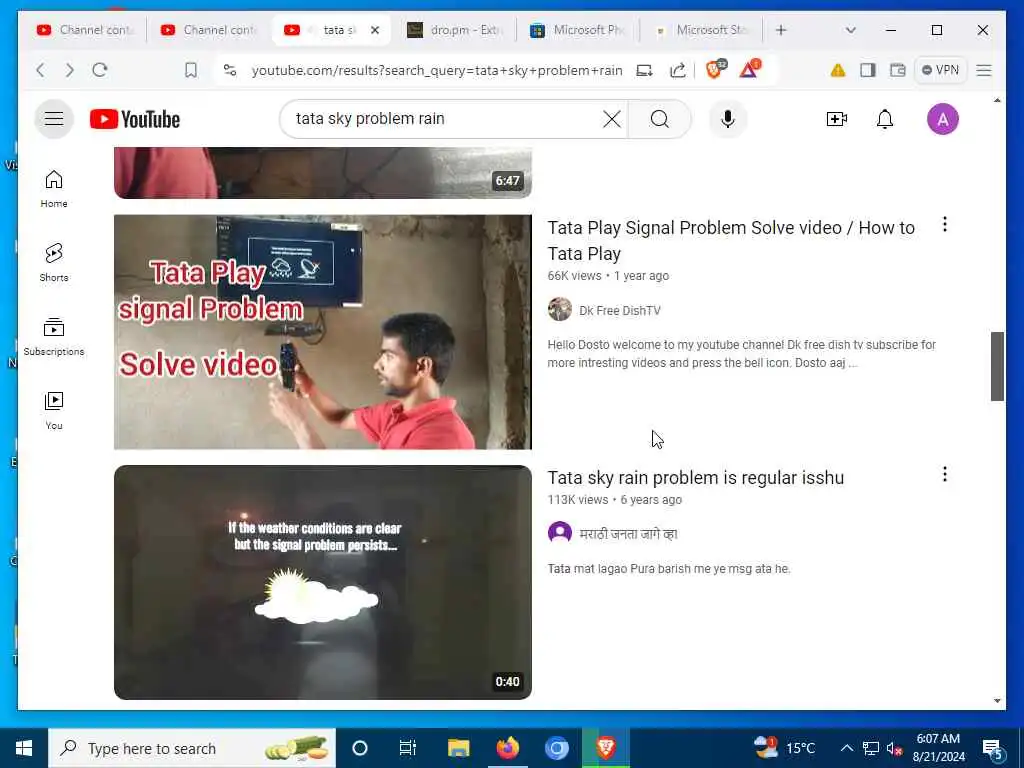This screenshot has height=768, width=1024.
Task: Click the page vertical scrollbar thumb
Action: click(997, 366)
